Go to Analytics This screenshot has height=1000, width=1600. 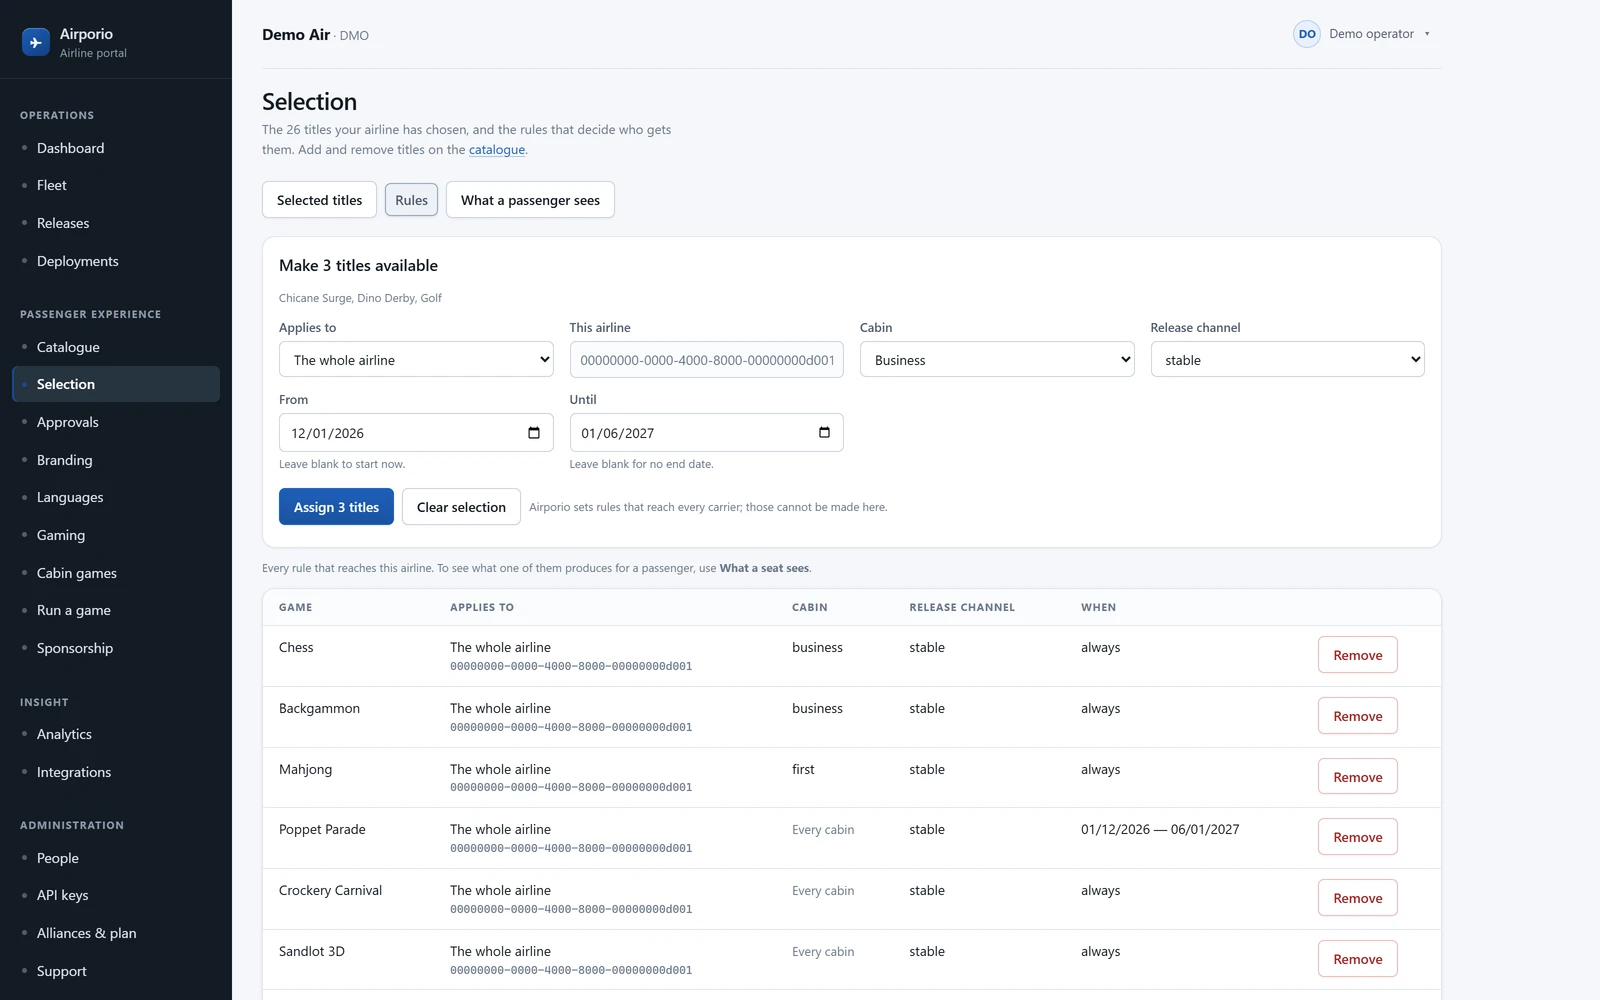point(116,734)
